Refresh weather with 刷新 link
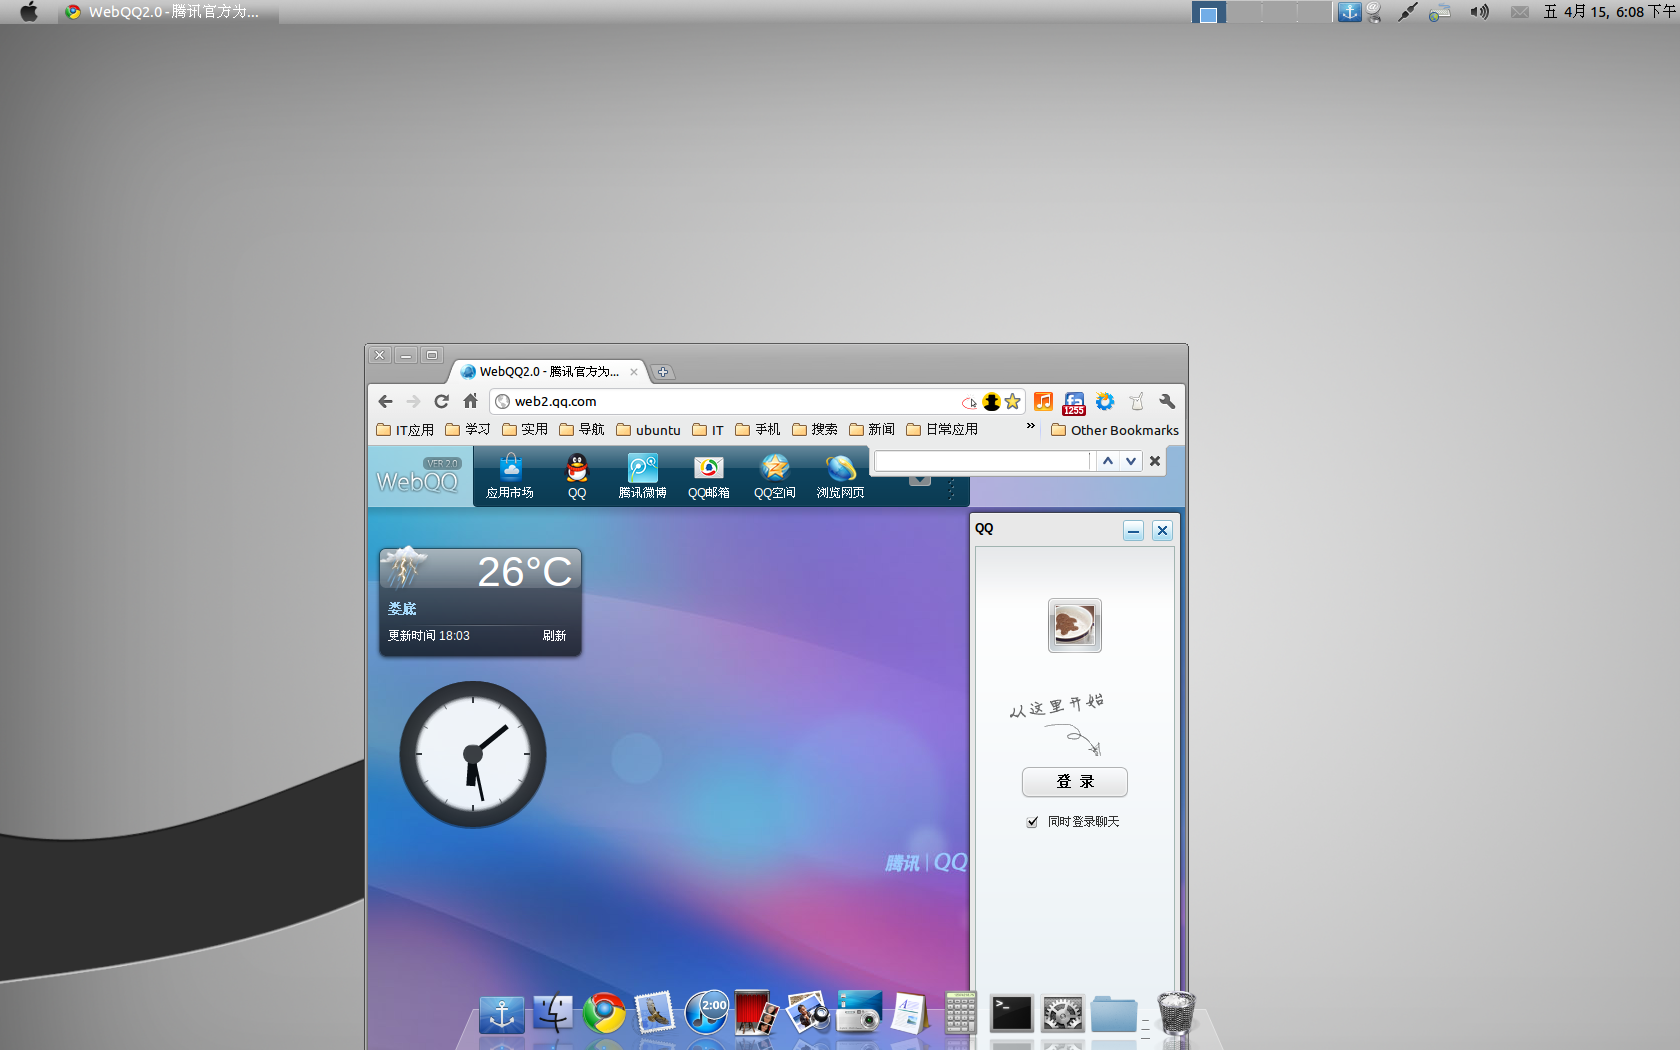 [x=554, y=636]
